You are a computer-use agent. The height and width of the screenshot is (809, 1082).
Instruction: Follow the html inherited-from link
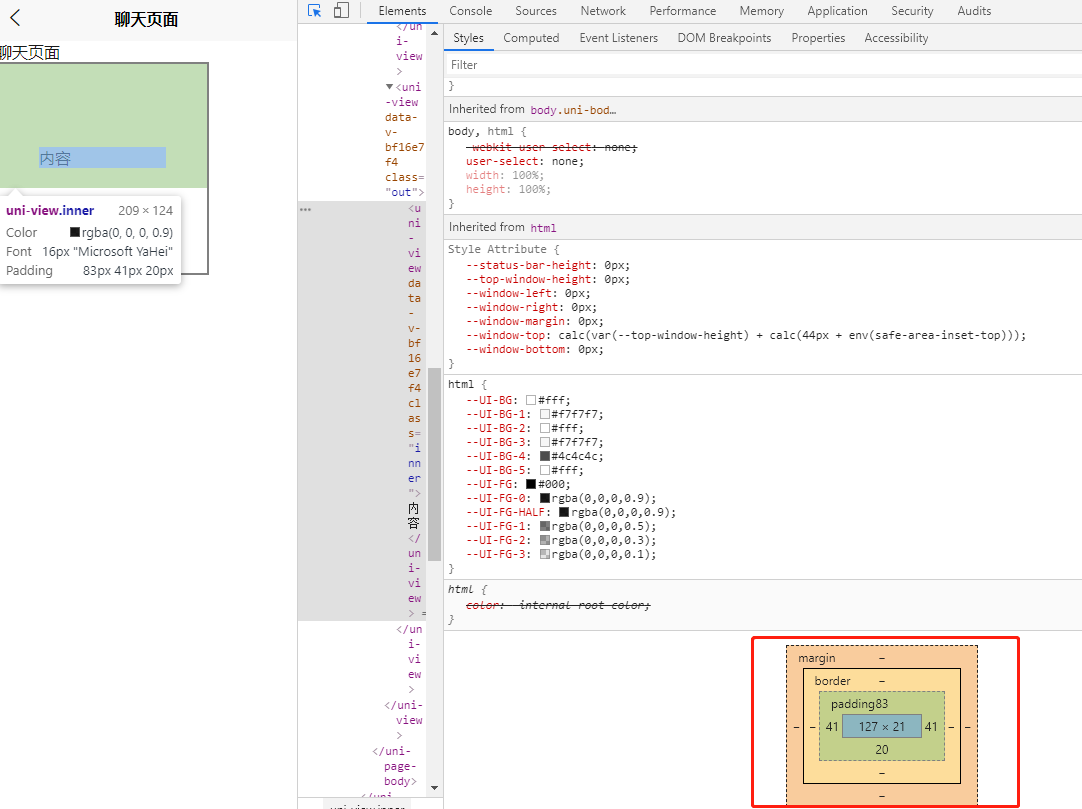tap(543, 228)
